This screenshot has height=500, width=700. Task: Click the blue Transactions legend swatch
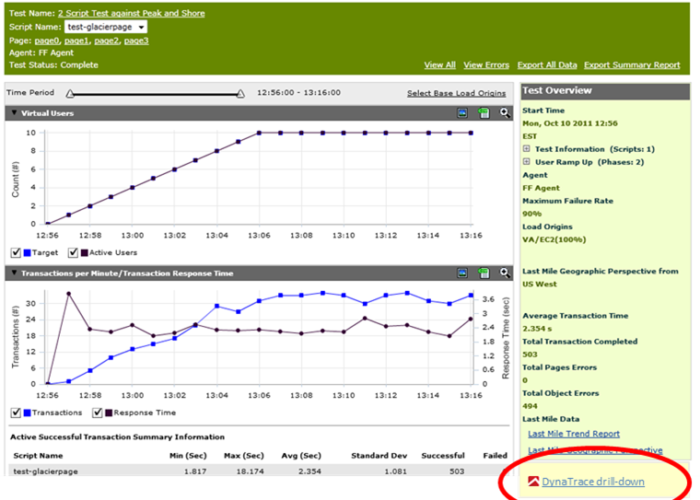tap(27, 412)
